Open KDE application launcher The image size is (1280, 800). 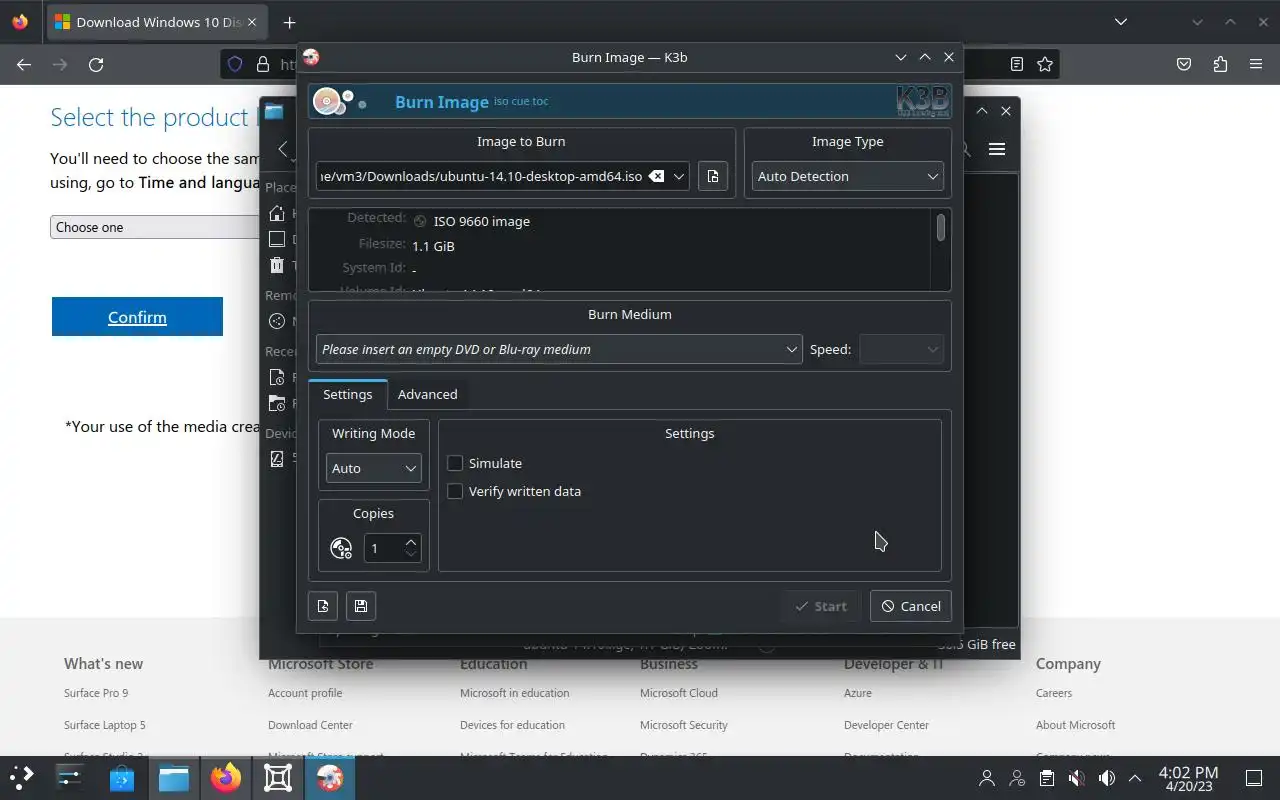[22, 777]
